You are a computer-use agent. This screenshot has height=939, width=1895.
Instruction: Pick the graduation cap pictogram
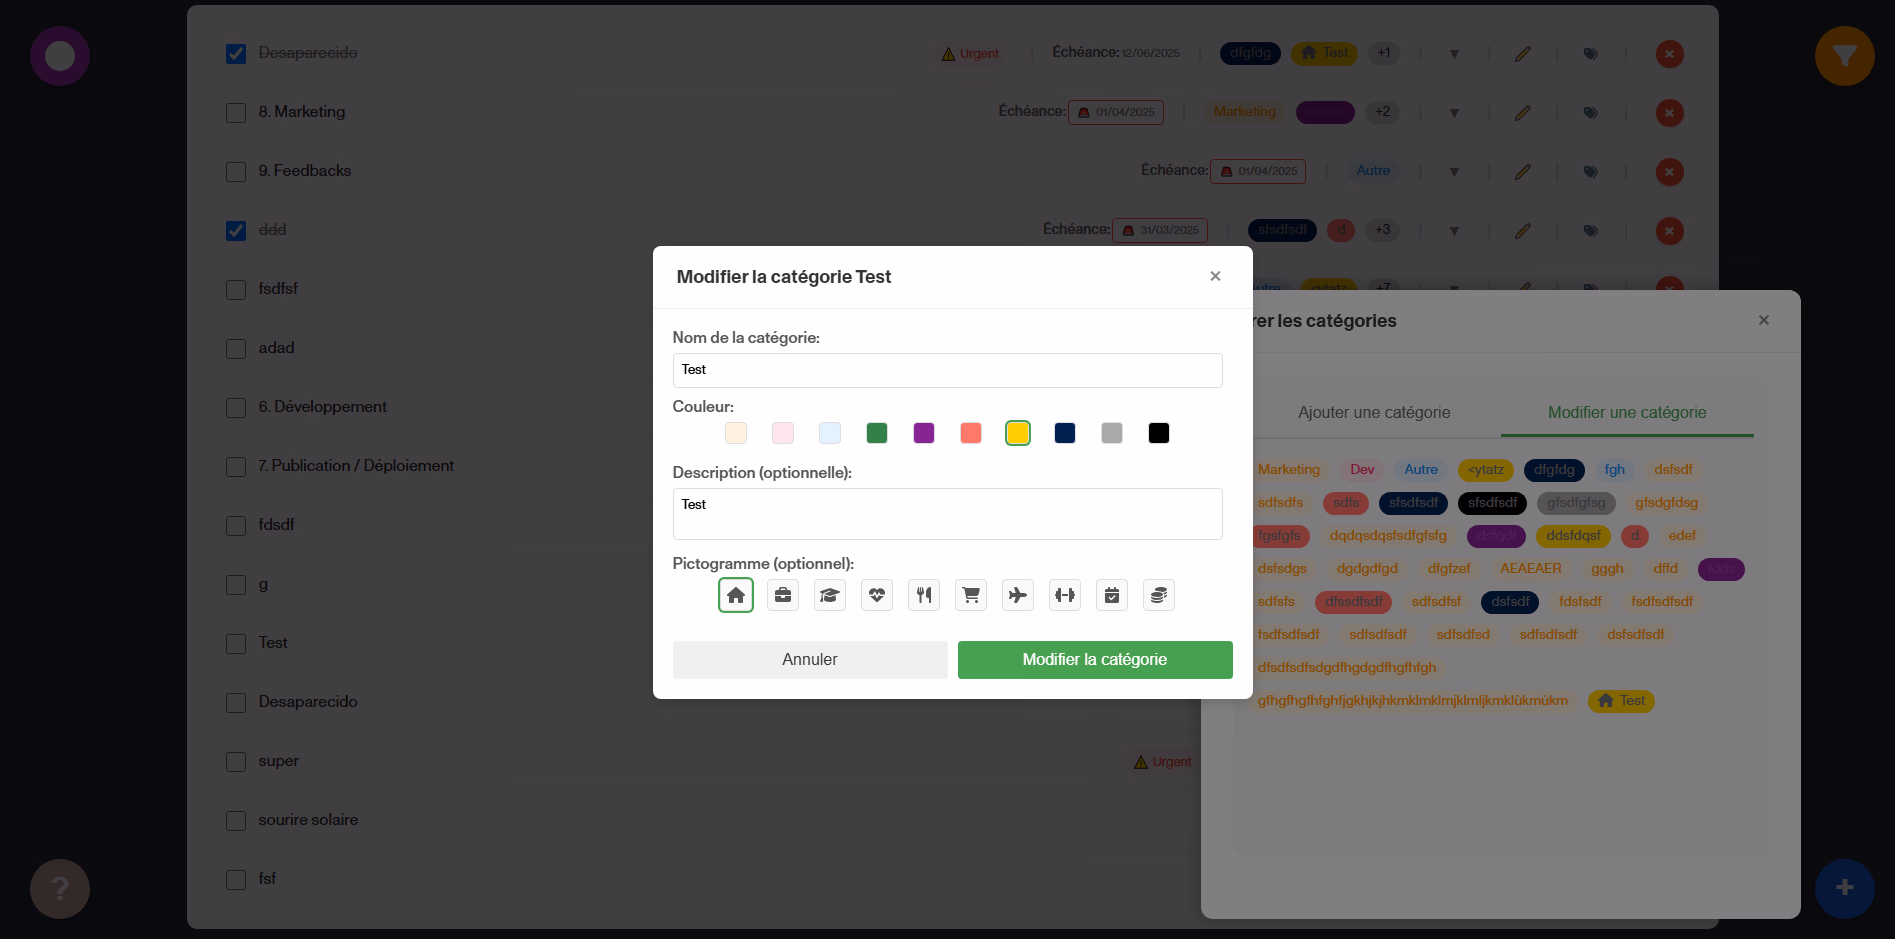click(829, 594)
